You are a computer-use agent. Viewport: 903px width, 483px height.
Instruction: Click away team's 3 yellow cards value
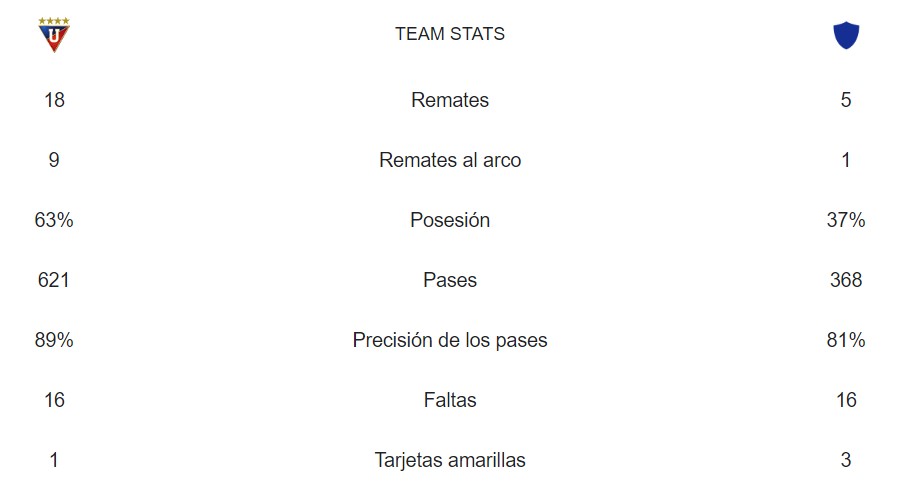[846, 460]
